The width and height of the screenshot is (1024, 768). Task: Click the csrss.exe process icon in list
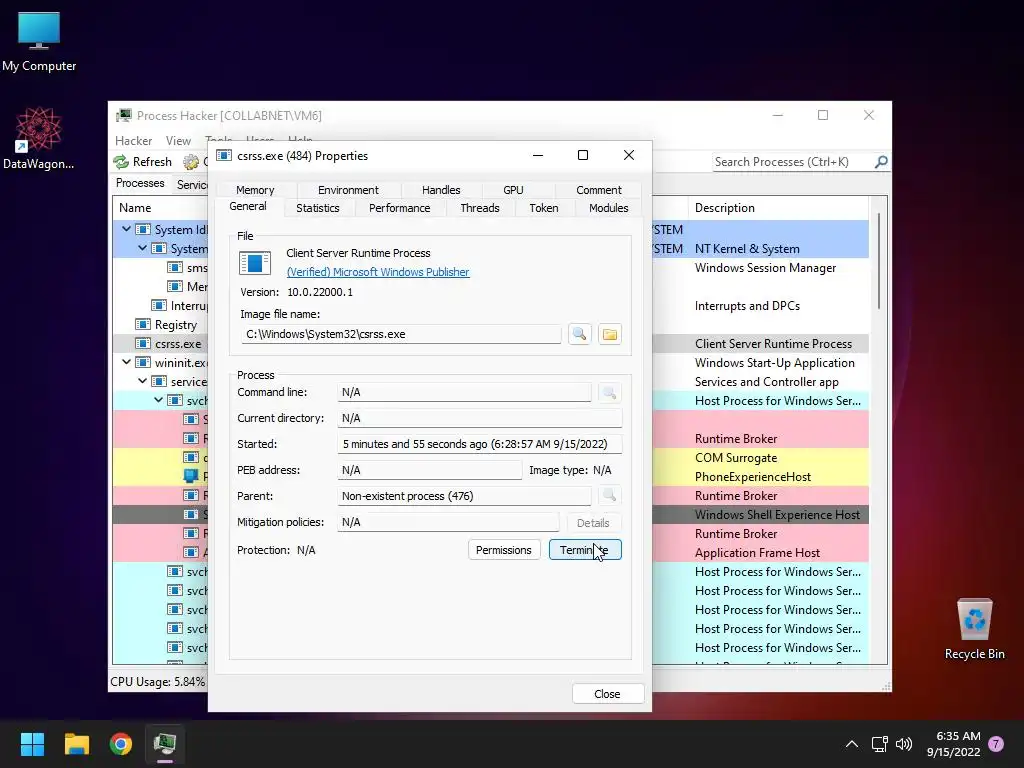pyautogui.click(x=142, y=344)
